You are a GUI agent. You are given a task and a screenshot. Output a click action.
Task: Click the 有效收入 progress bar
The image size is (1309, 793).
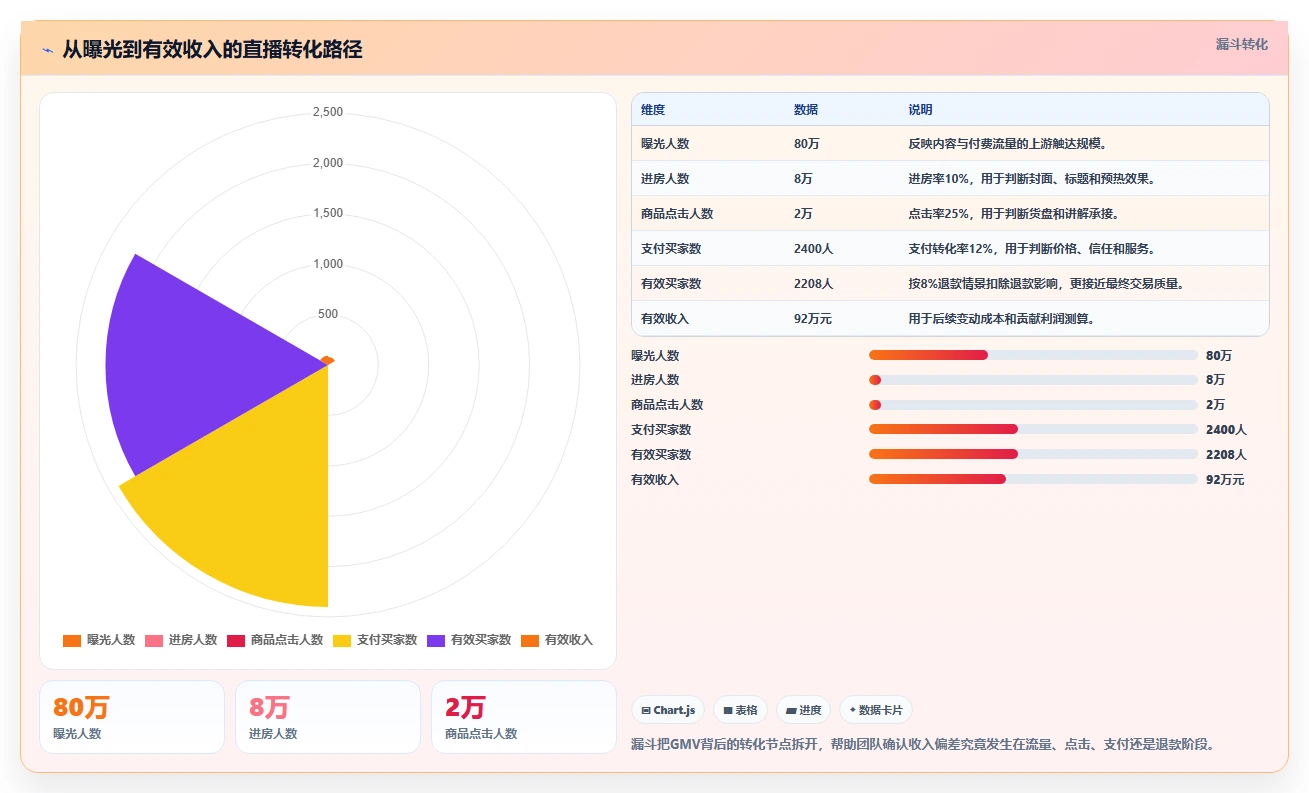coord(1033,479)
